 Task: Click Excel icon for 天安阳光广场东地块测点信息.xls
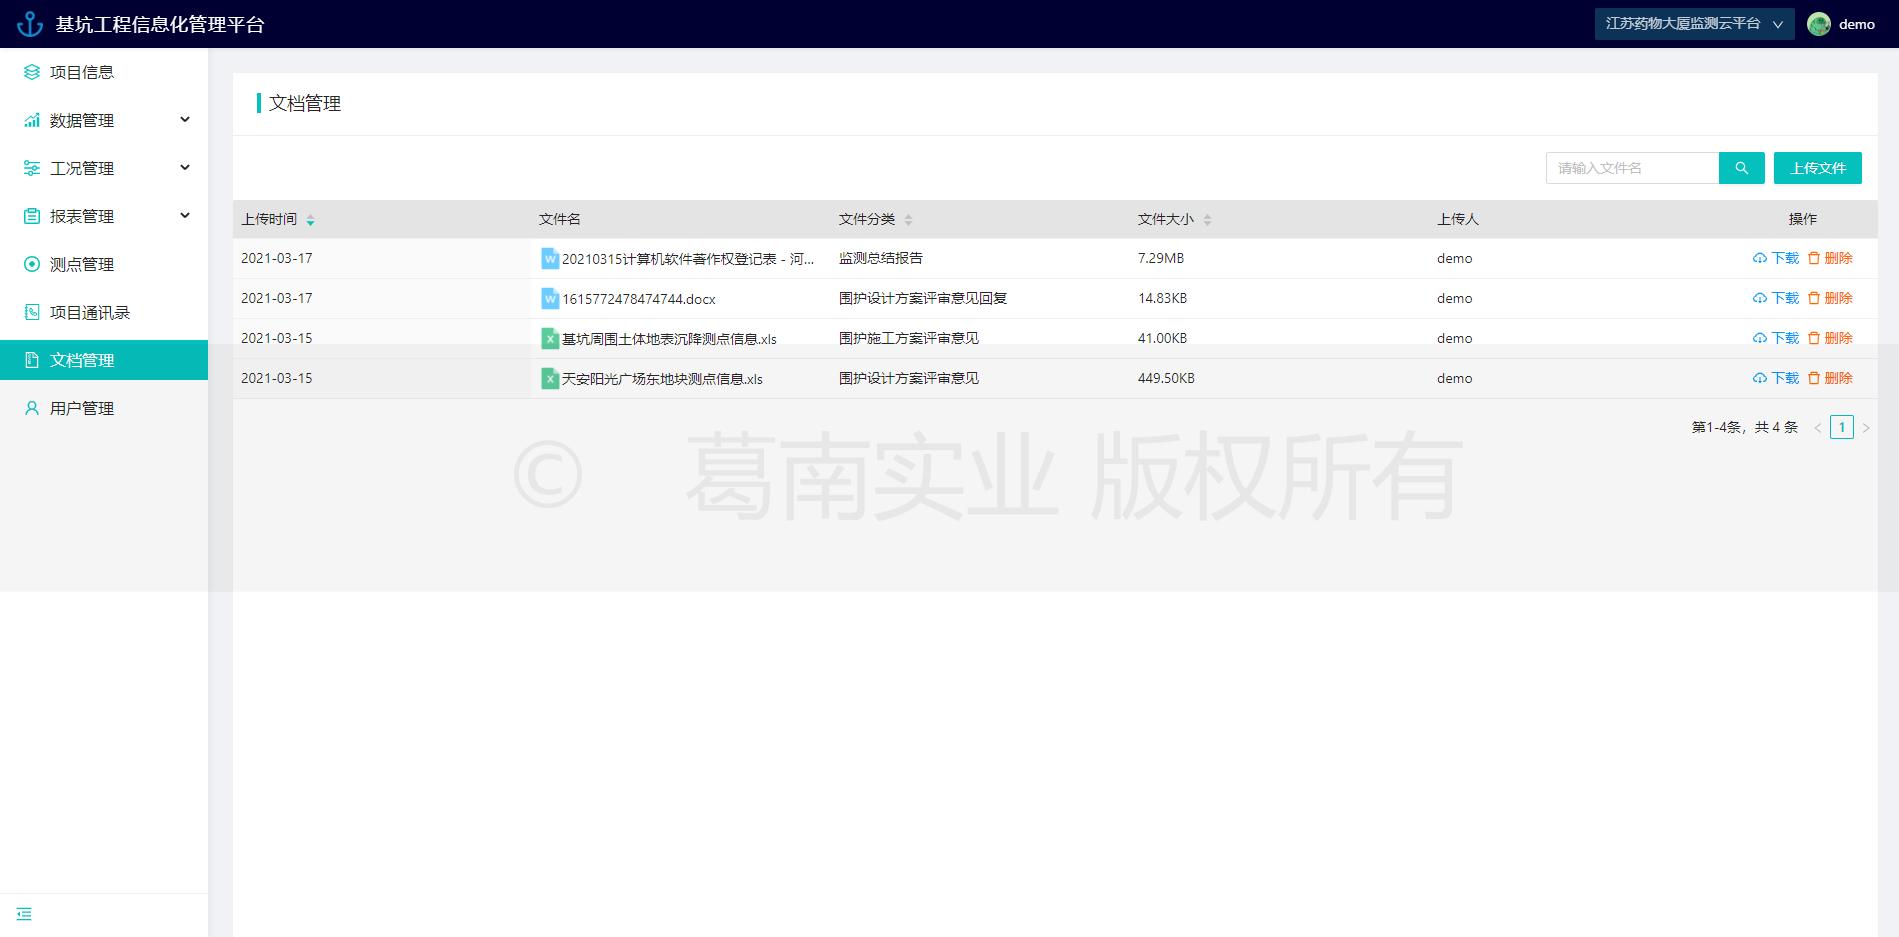pos(549,378)
